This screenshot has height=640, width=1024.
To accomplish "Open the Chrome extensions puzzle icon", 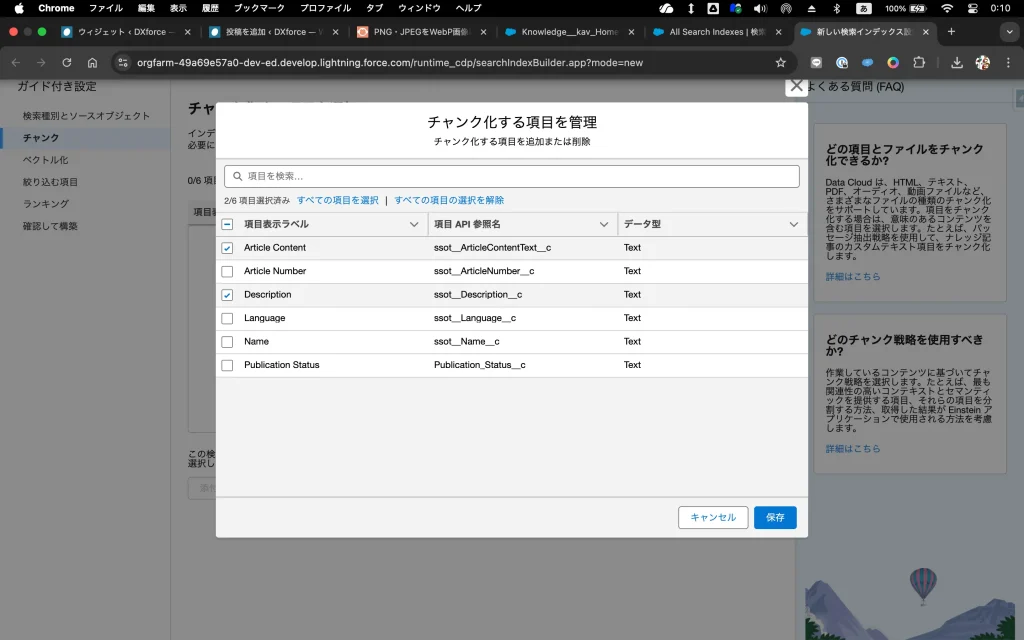I will point(919,62).
